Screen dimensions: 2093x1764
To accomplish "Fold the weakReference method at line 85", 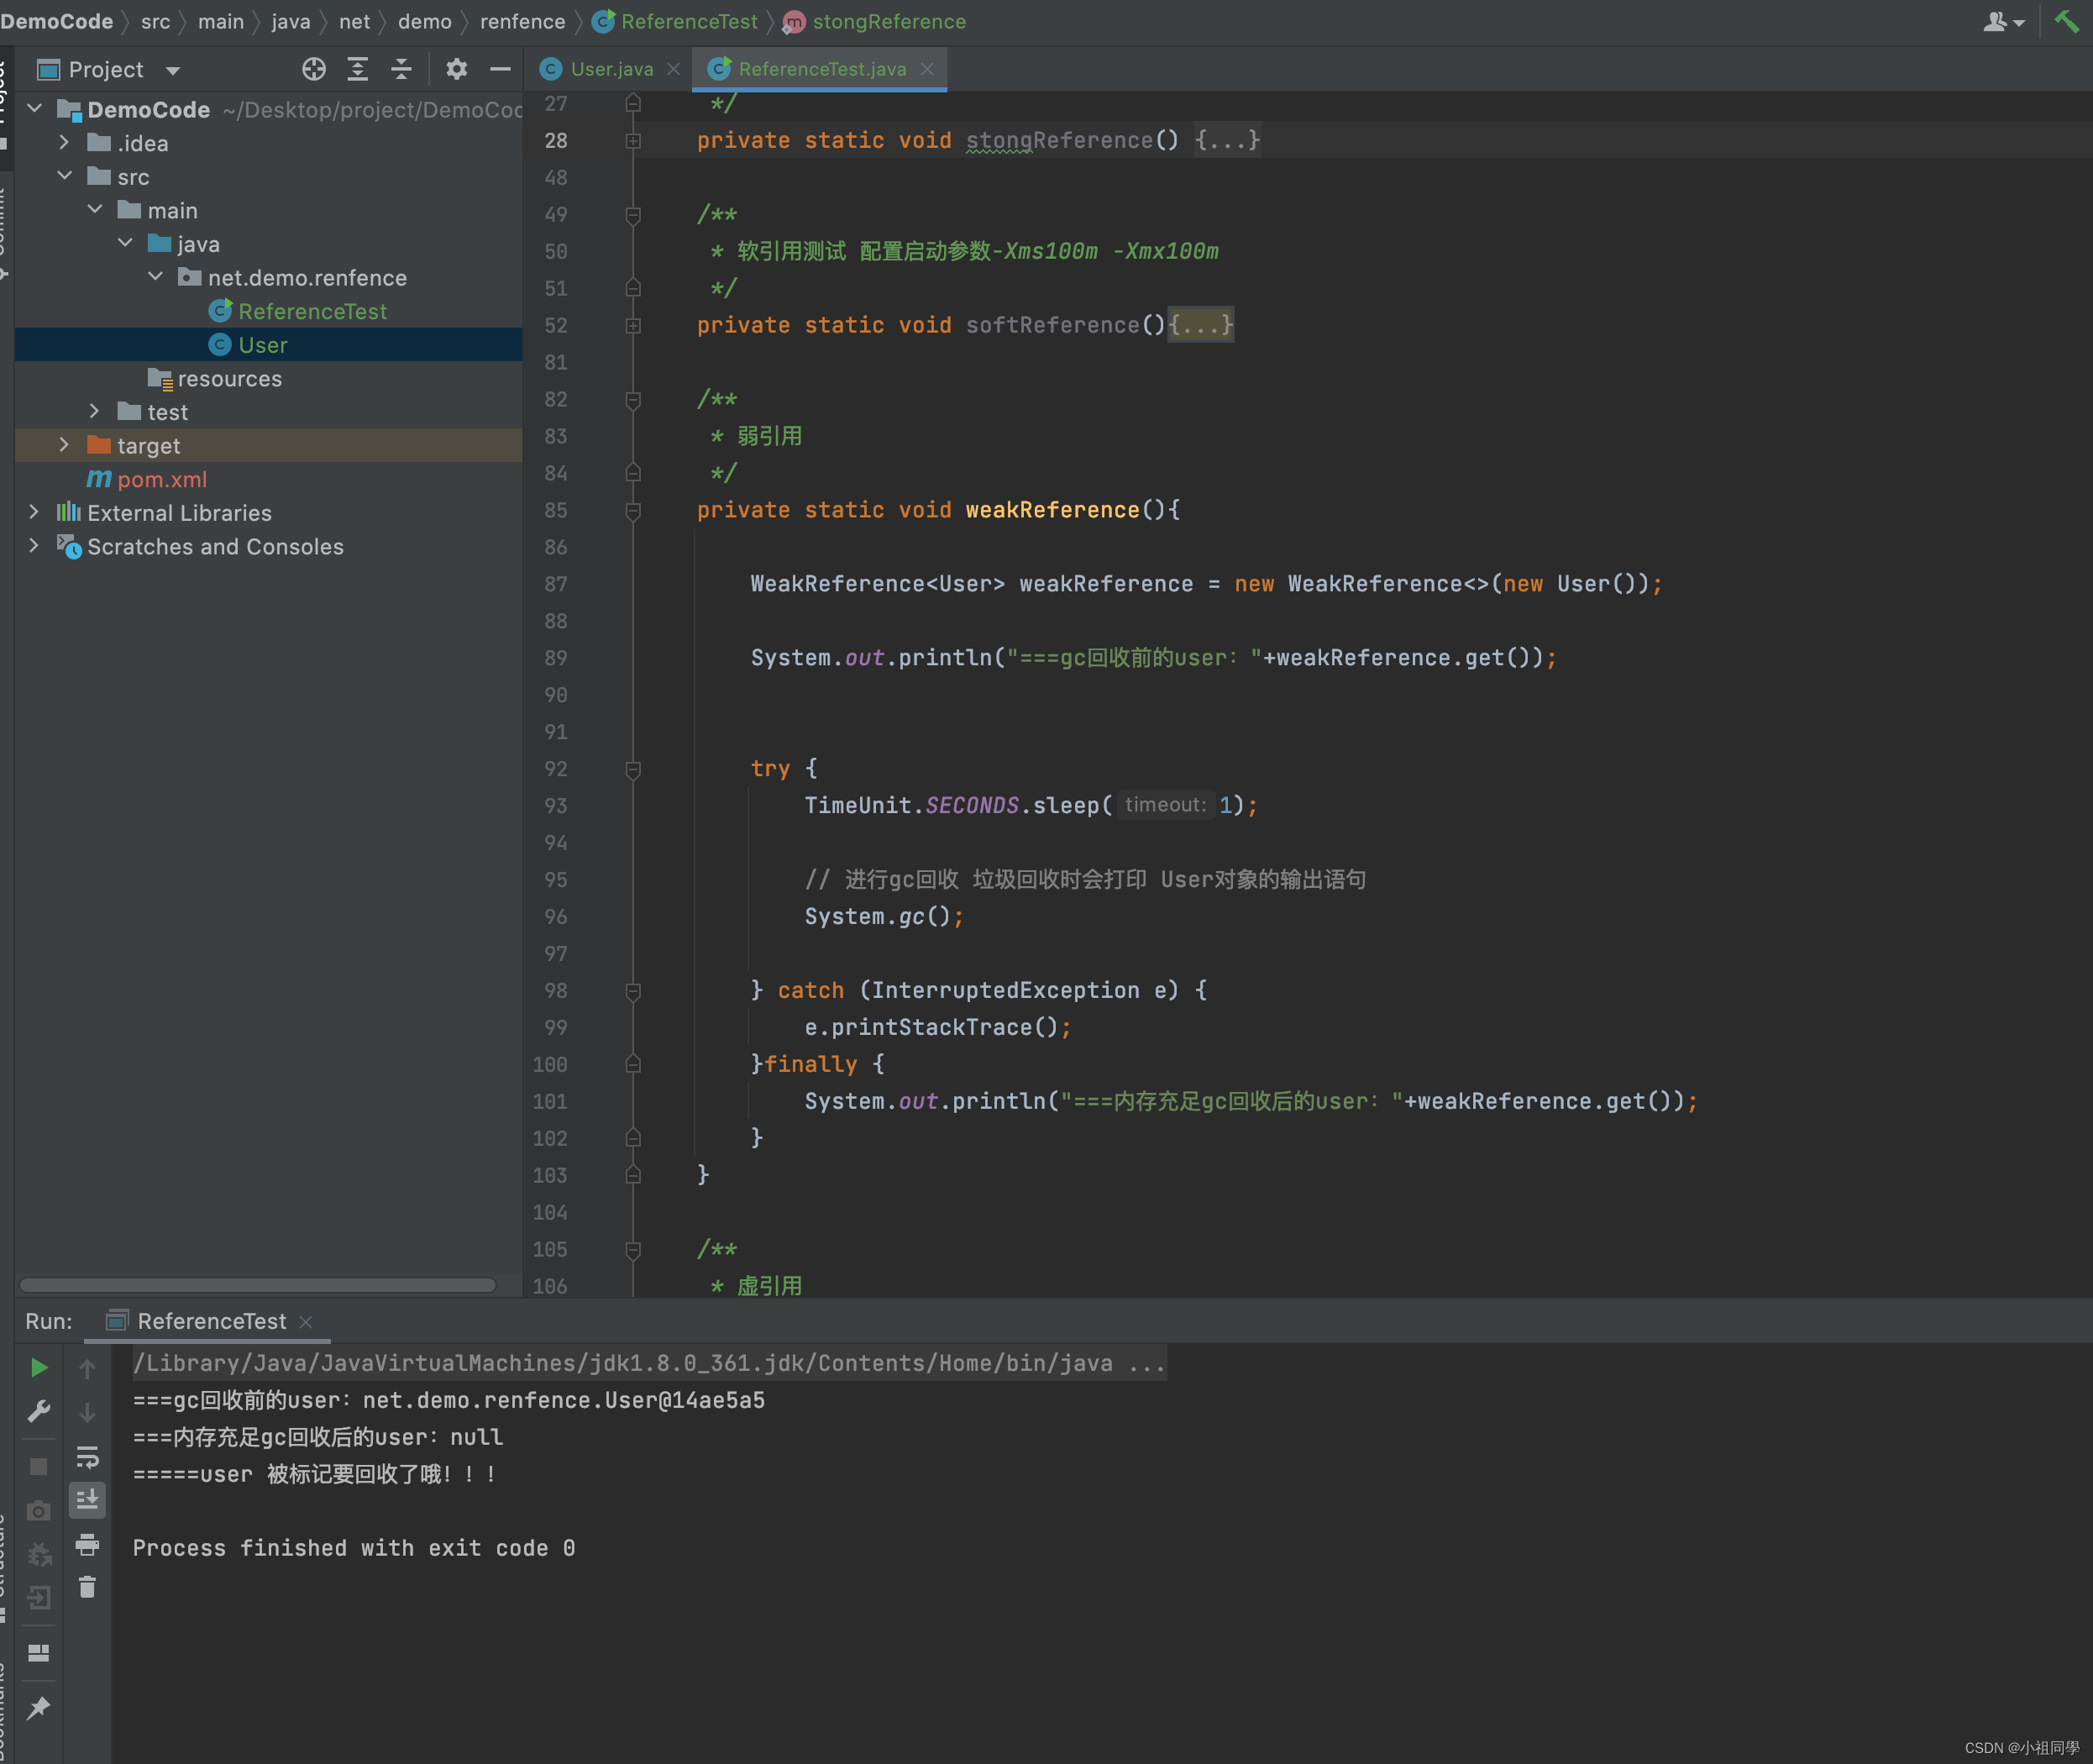I will click(633, 511).
